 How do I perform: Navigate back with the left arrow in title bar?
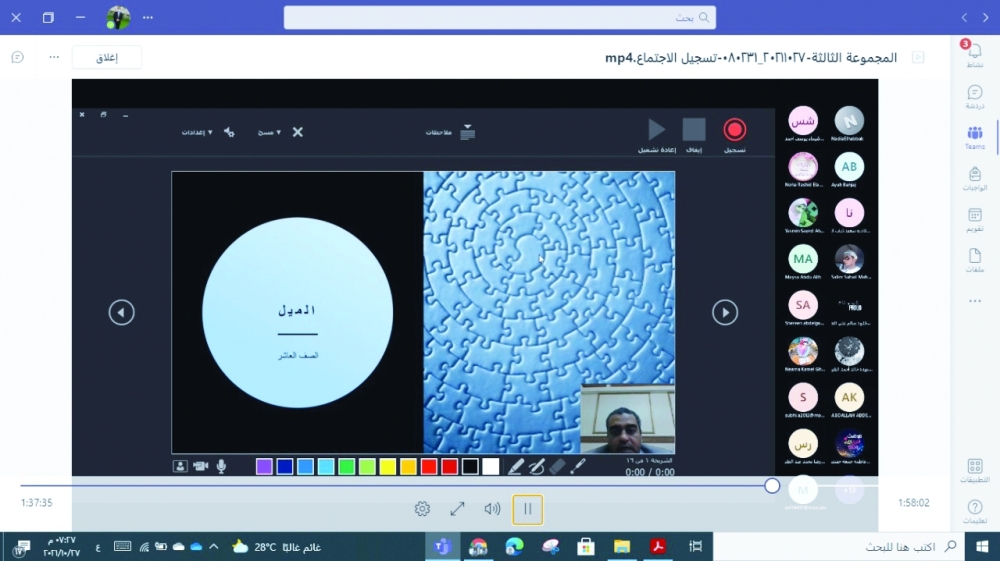[x=964, y=18]
